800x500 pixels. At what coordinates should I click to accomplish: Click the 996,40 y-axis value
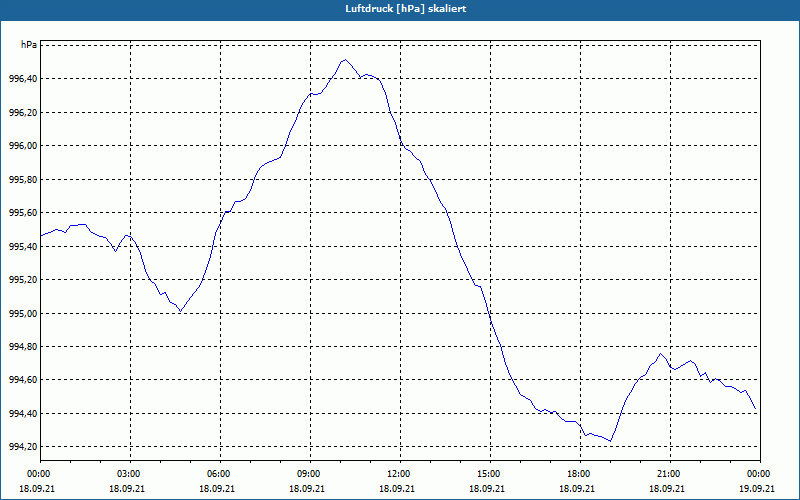pyautogui.click(x=23, y=79)
